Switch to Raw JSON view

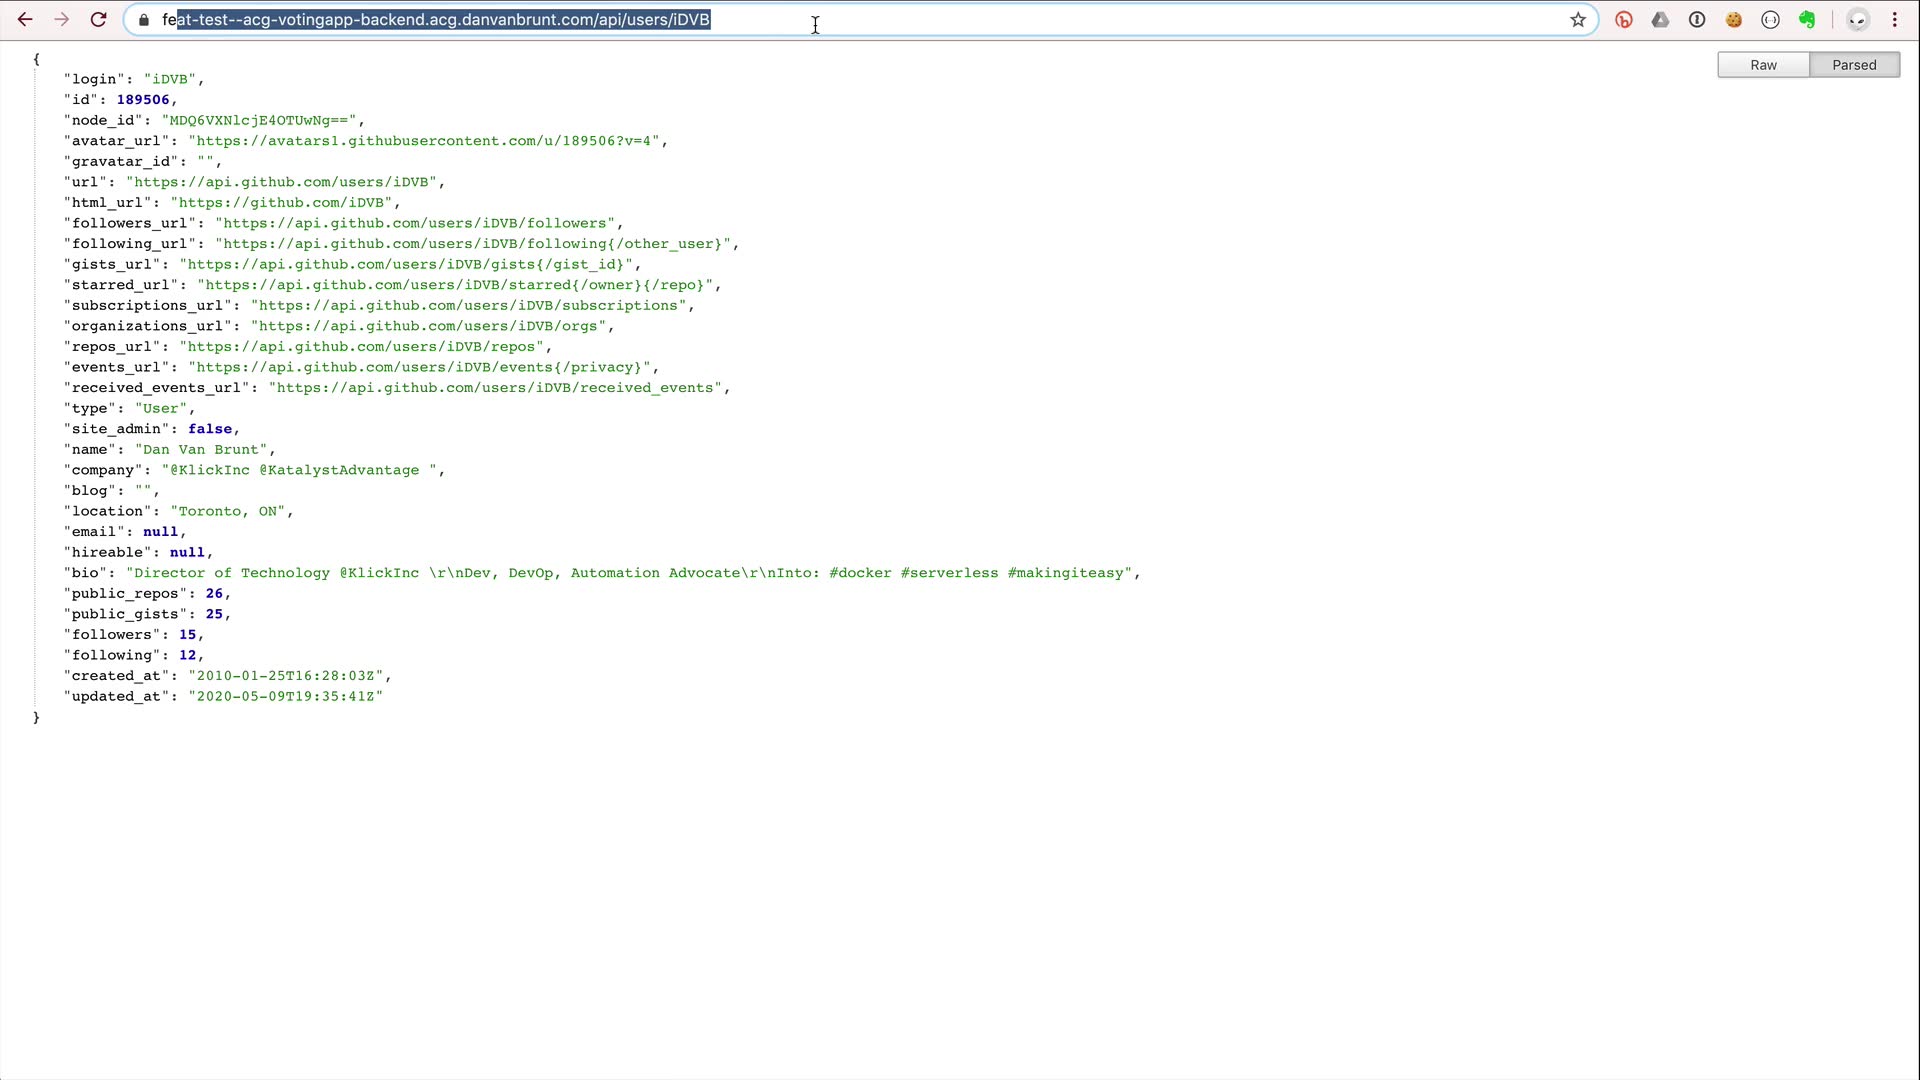pyautogui.click(x=1763, y=65)
